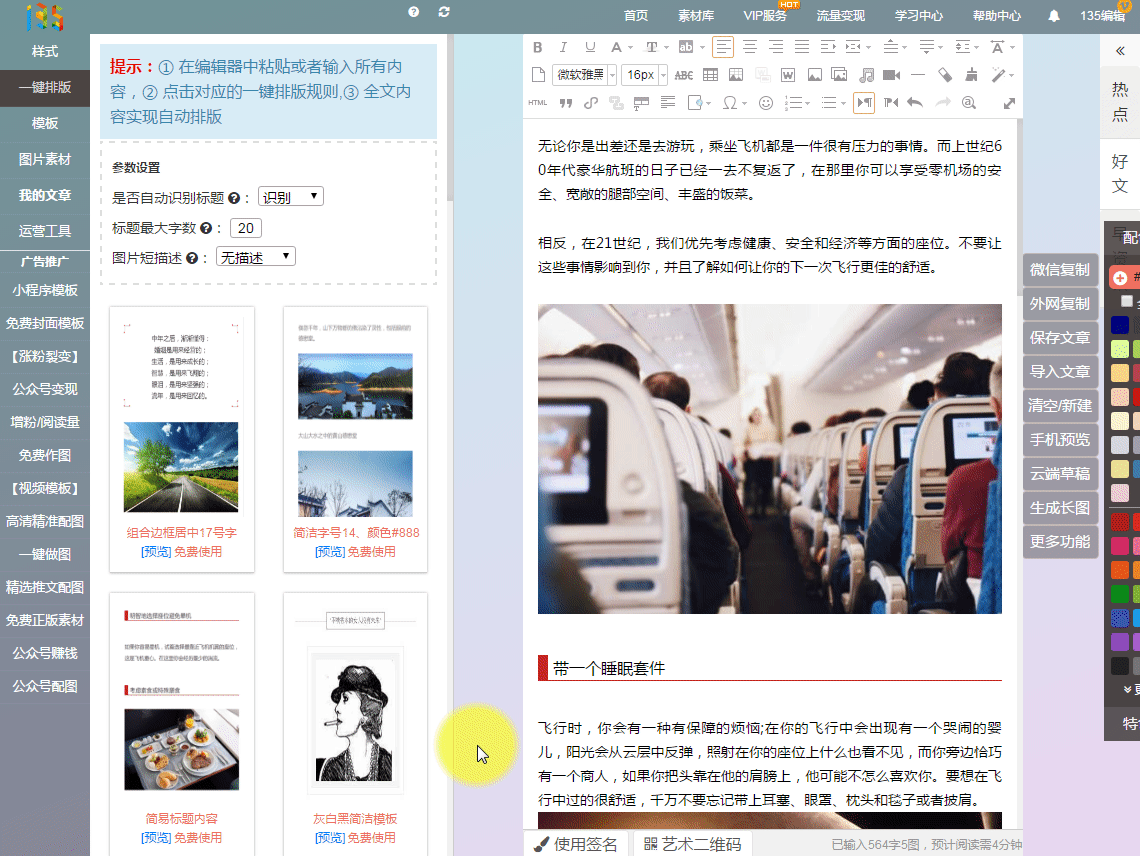The image size is (1140, 856).
Task: Pick the green color swatch
Action: pyautogui.click(x=1120, y=594)
